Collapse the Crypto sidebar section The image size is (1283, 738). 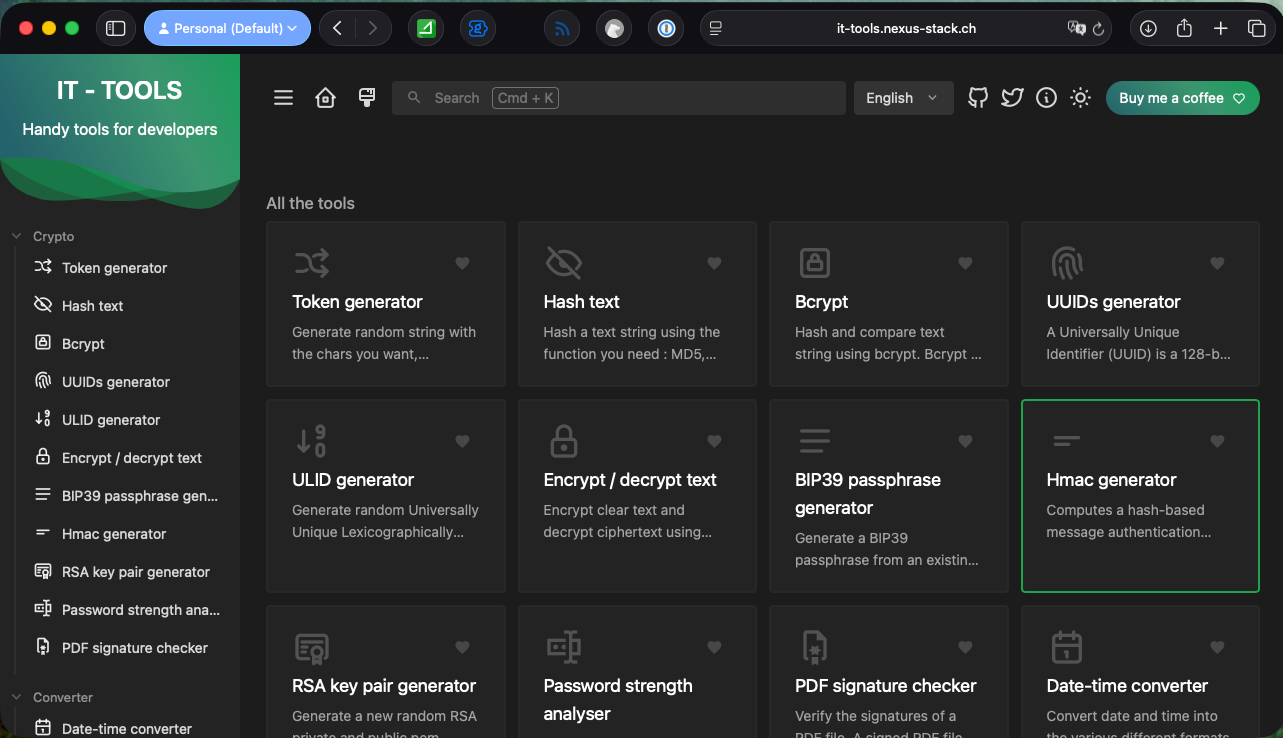point(44,237)
